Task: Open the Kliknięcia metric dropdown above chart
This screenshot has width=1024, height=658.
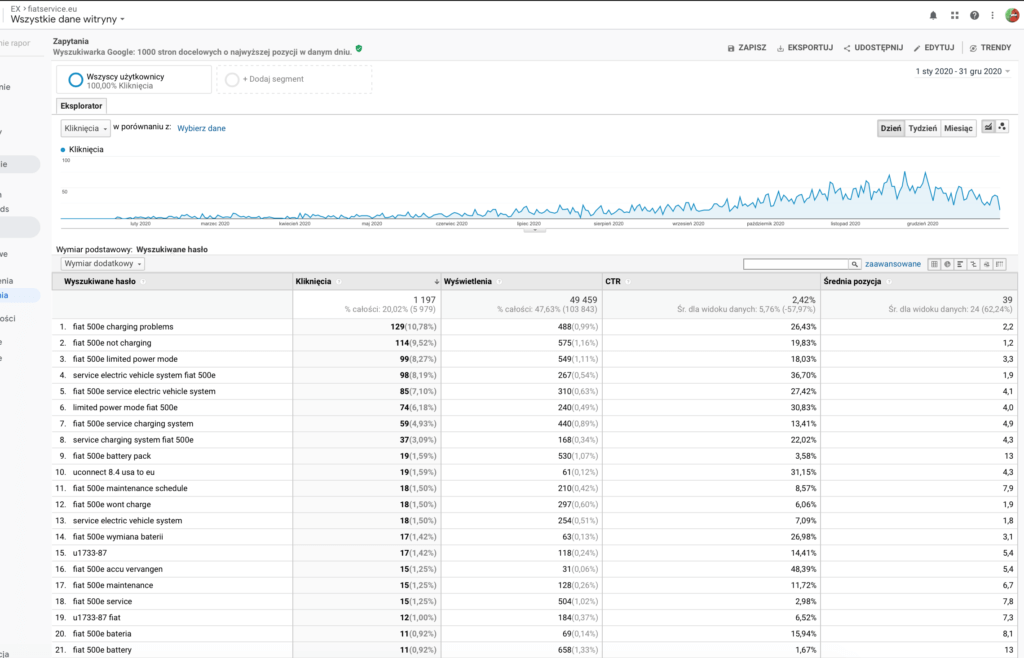Action: [x=86, y=129]
